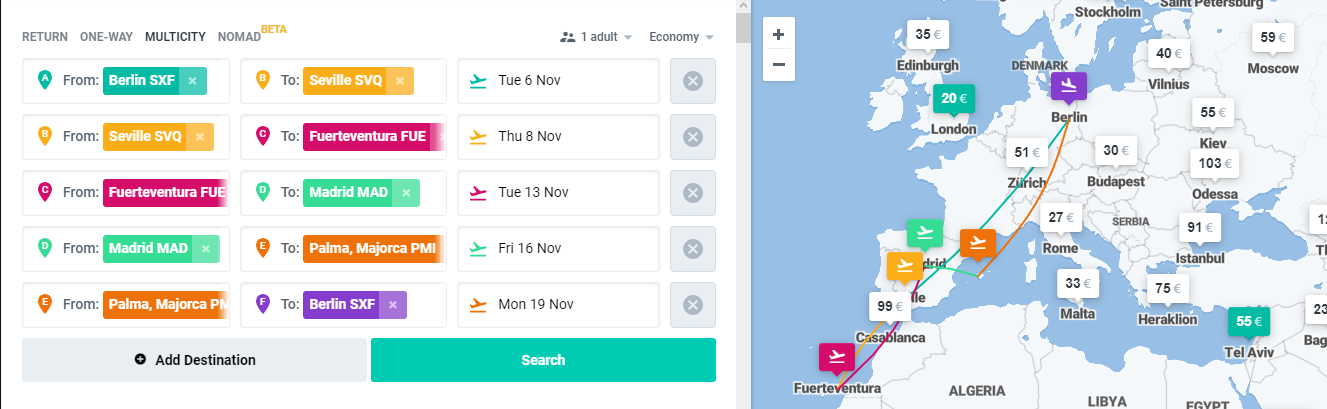Zoom out on the map
The image size is (1327, 409).
[779, 65]
